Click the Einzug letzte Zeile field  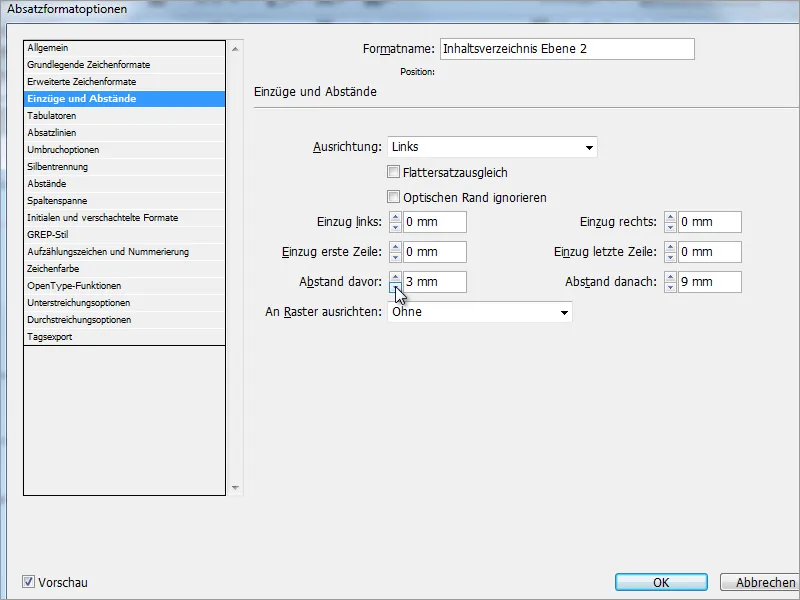pos(710,252)
